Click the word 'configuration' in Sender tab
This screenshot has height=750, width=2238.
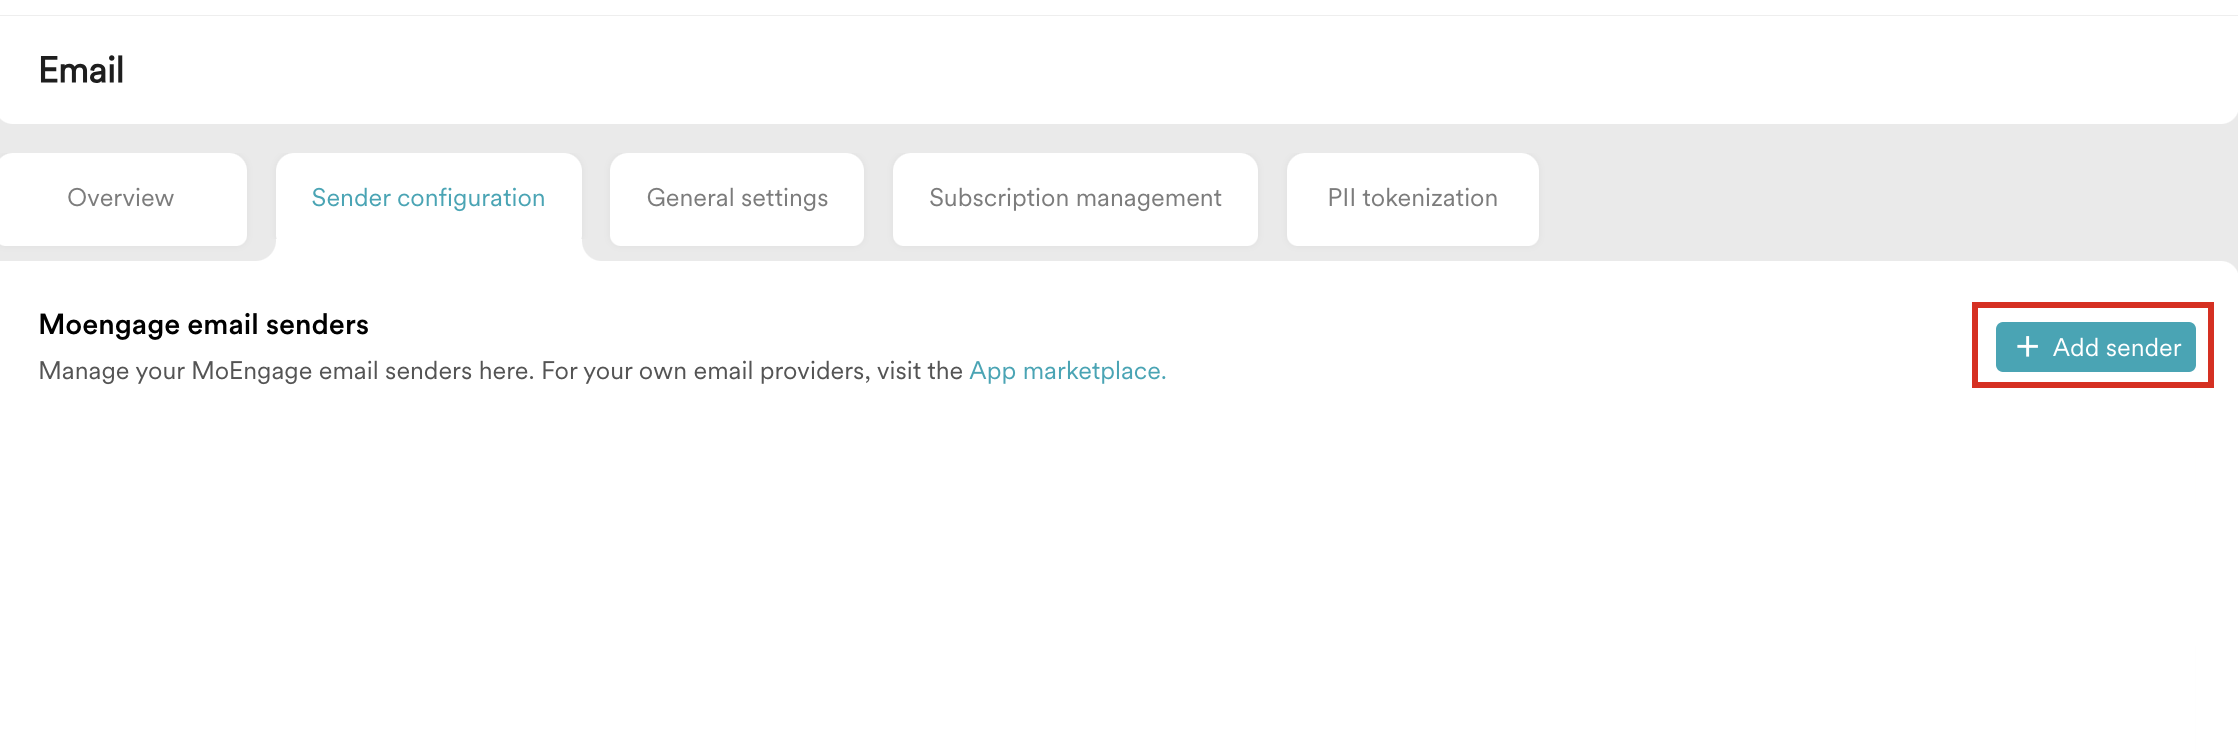[x=471, y=198]
